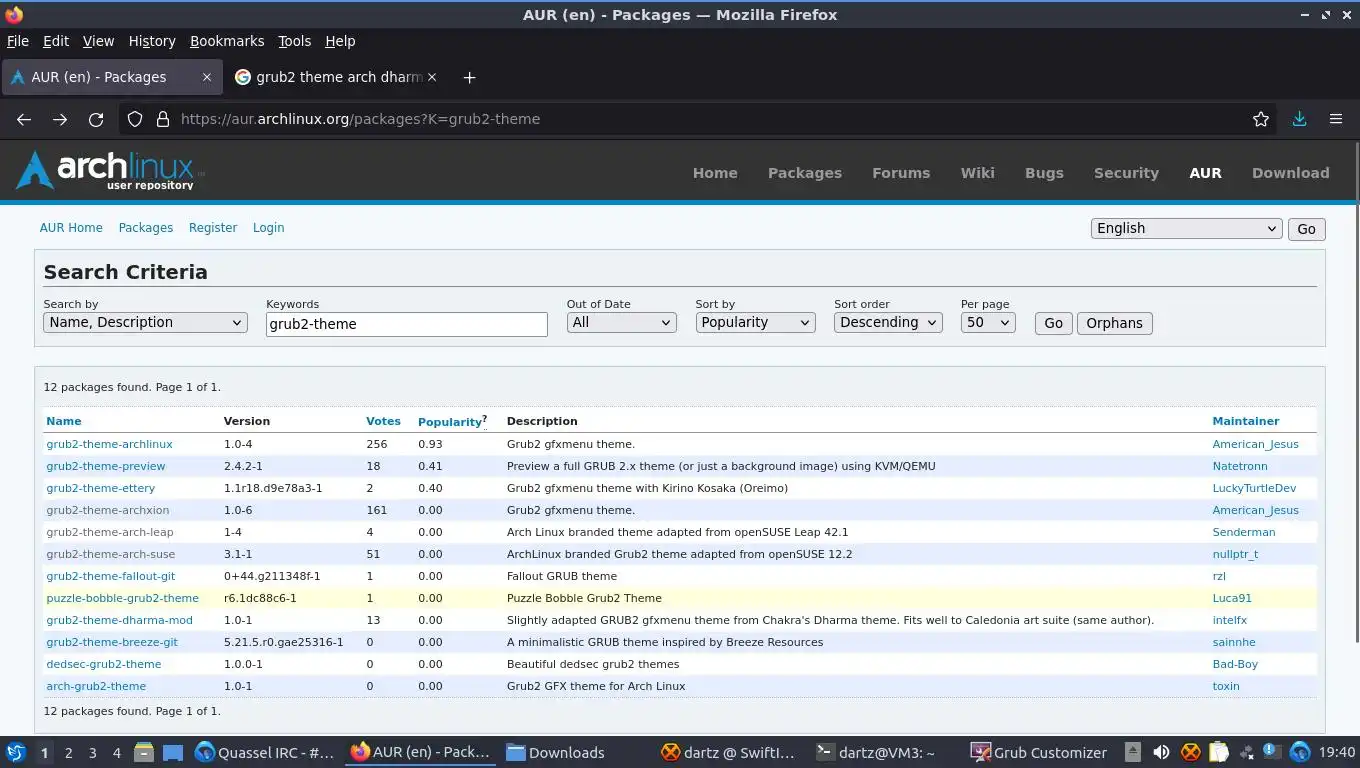Open the Sort by Popularity dropdown
Viewport: 1360px width, 768px height.
(755, 322)
